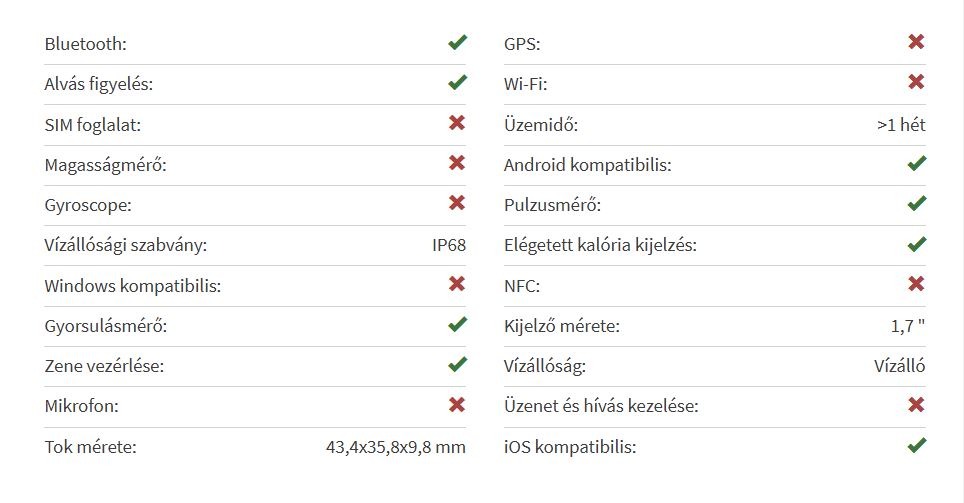964x503 pixels.
Task: Click the red cross beside Gyroscope
Action: (457, 203)
